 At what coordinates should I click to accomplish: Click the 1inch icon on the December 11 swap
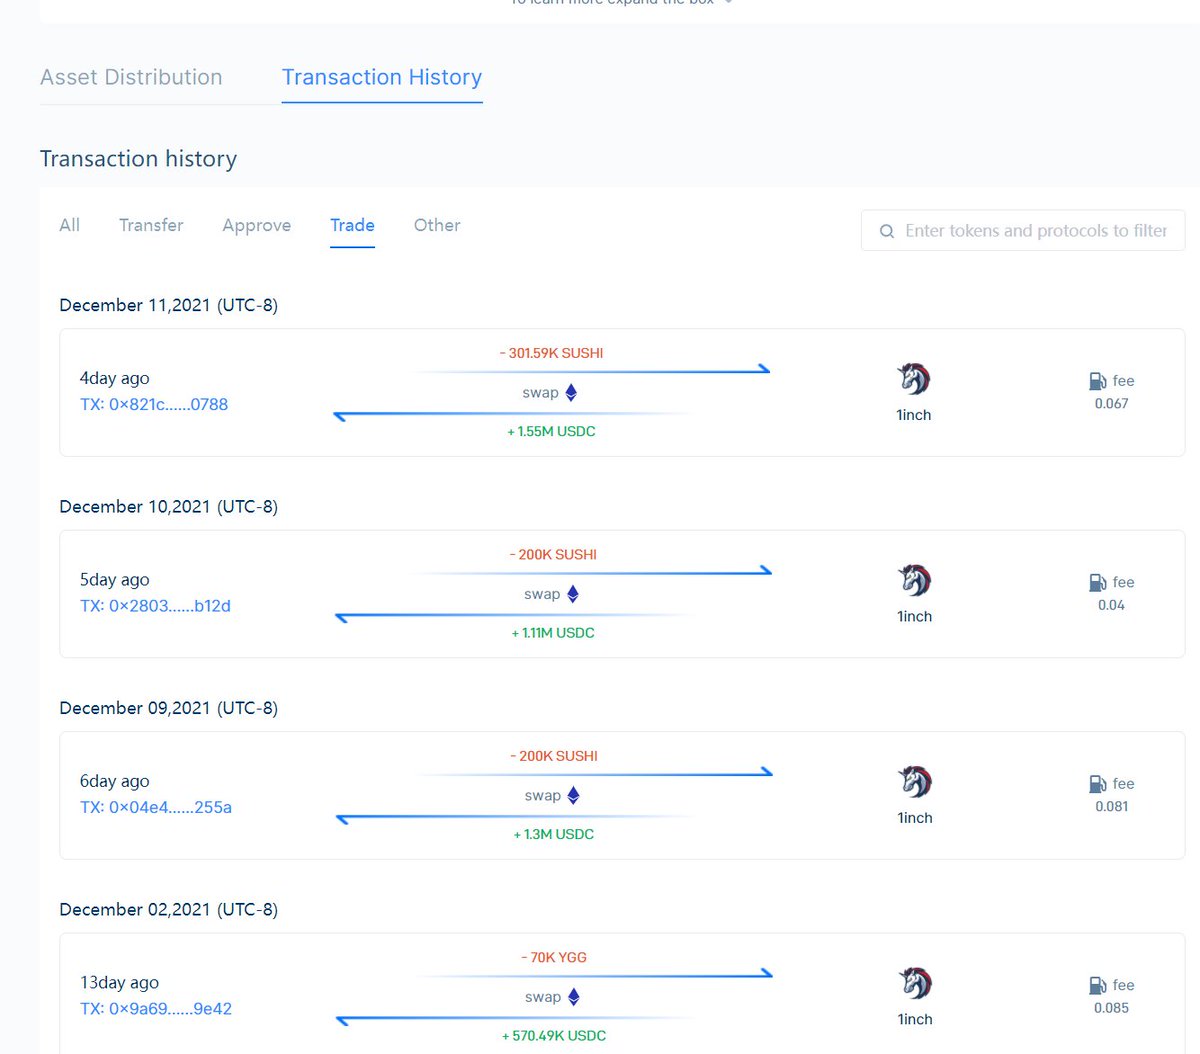913,378
